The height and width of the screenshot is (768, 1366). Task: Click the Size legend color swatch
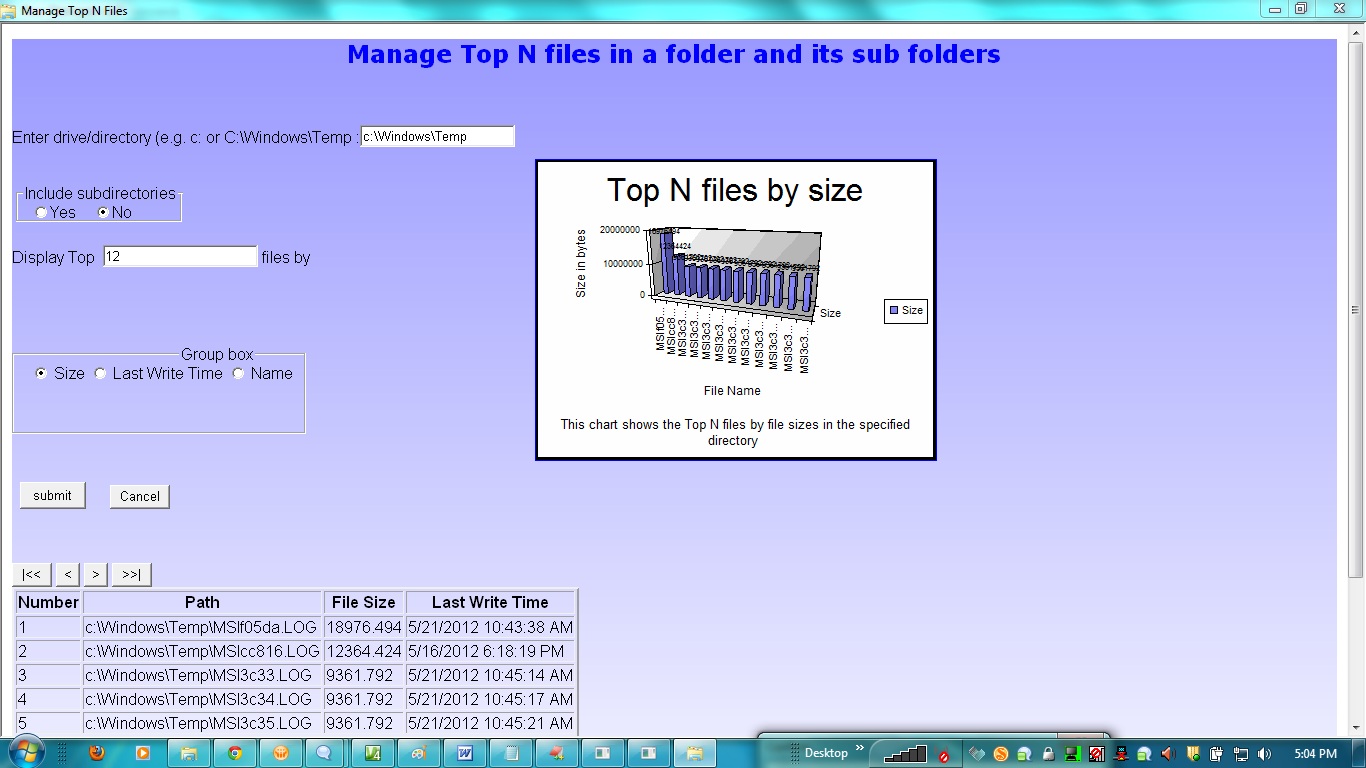tap(894, 311)
